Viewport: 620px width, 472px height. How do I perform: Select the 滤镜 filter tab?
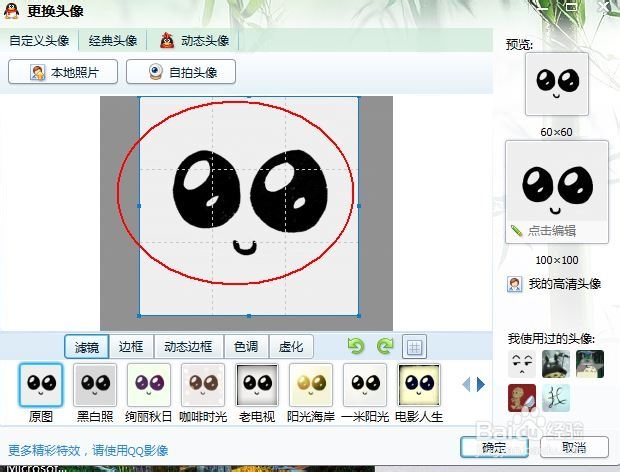[87, 347]
